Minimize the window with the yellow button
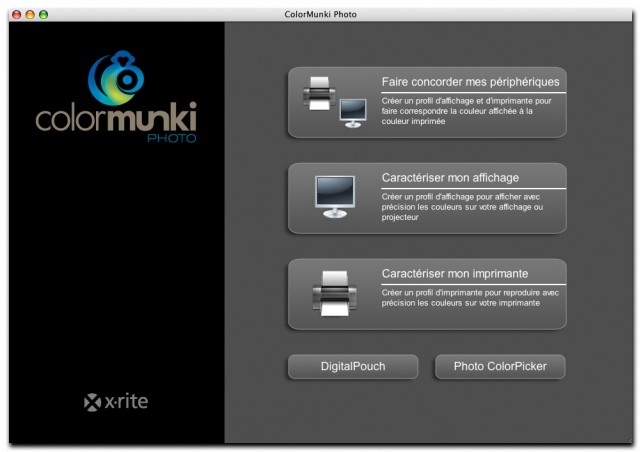Viewport: 641px width, 452px height. [30, 15]
